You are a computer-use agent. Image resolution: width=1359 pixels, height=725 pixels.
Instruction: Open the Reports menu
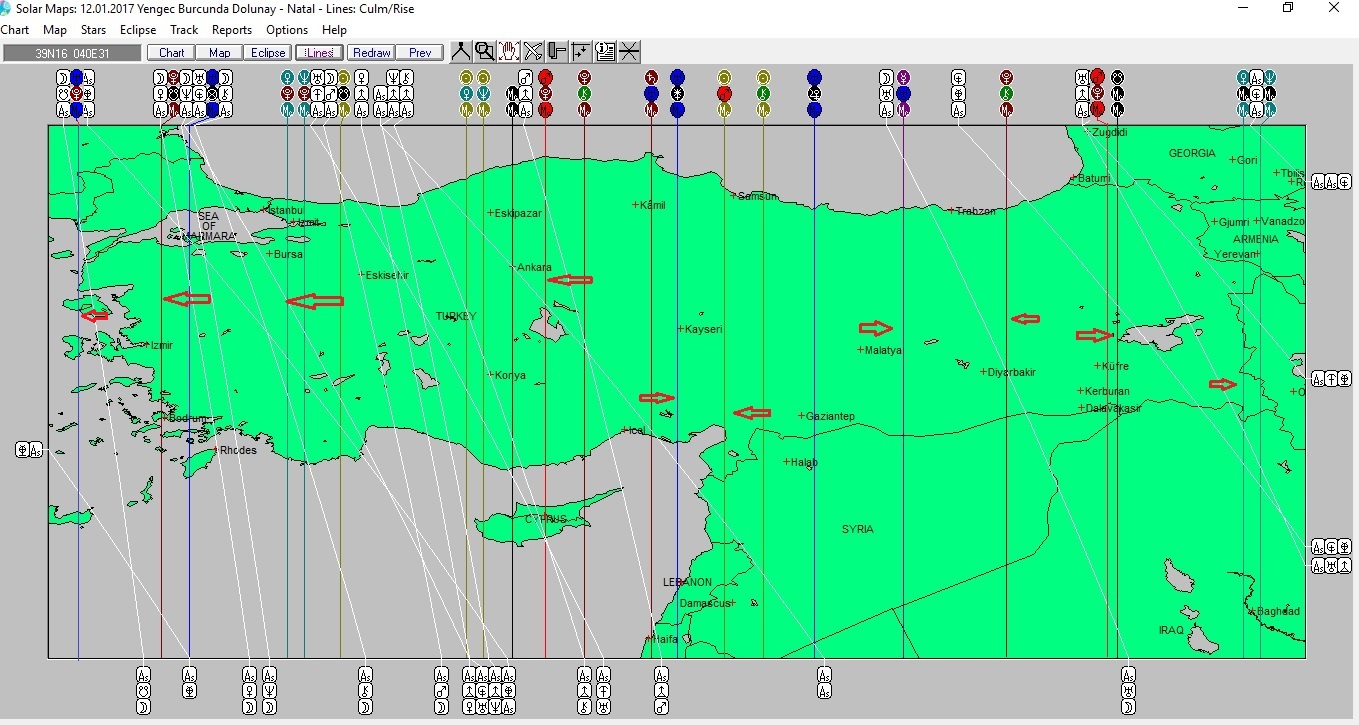click(232, 30)
